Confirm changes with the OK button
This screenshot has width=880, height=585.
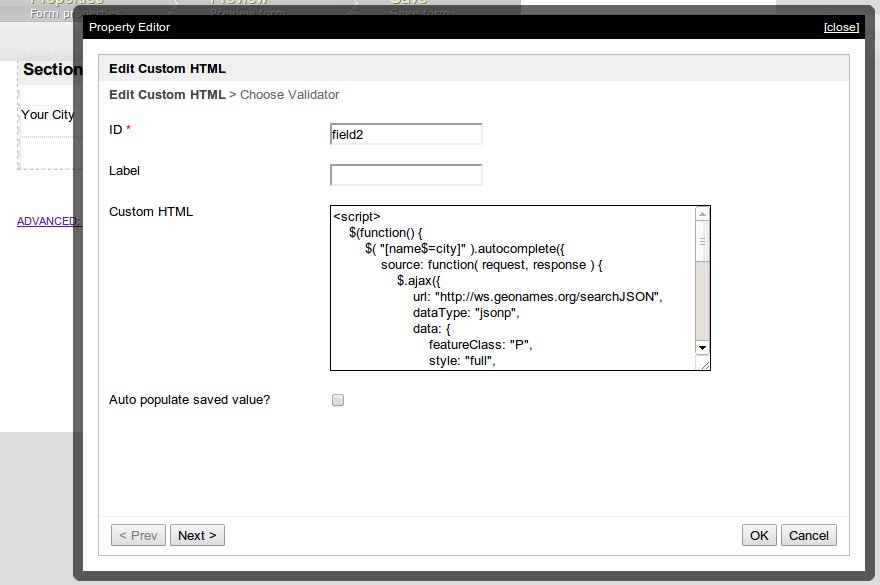point(759,535)
